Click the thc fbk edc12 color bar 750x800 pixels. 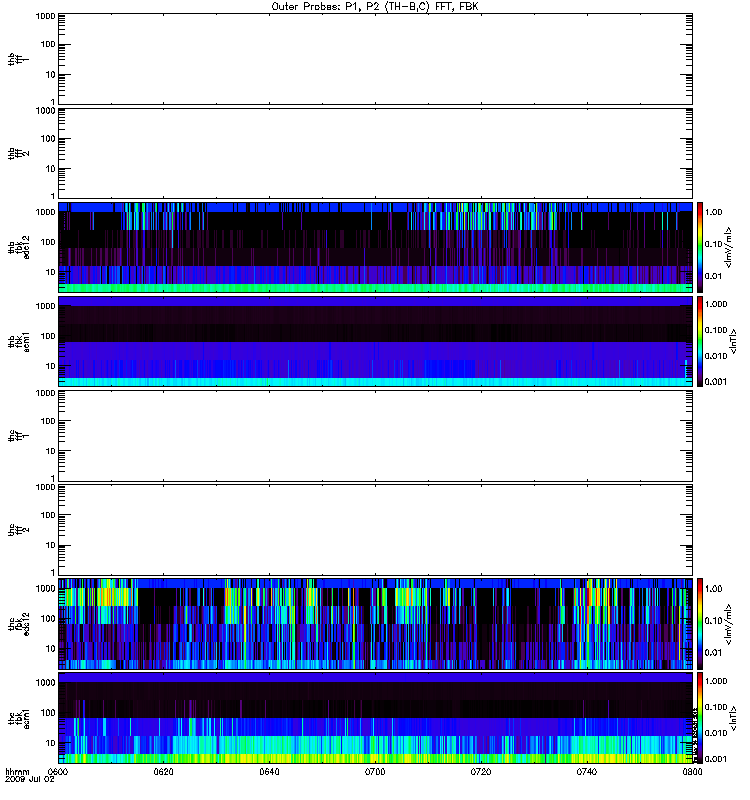pos(700,624)
